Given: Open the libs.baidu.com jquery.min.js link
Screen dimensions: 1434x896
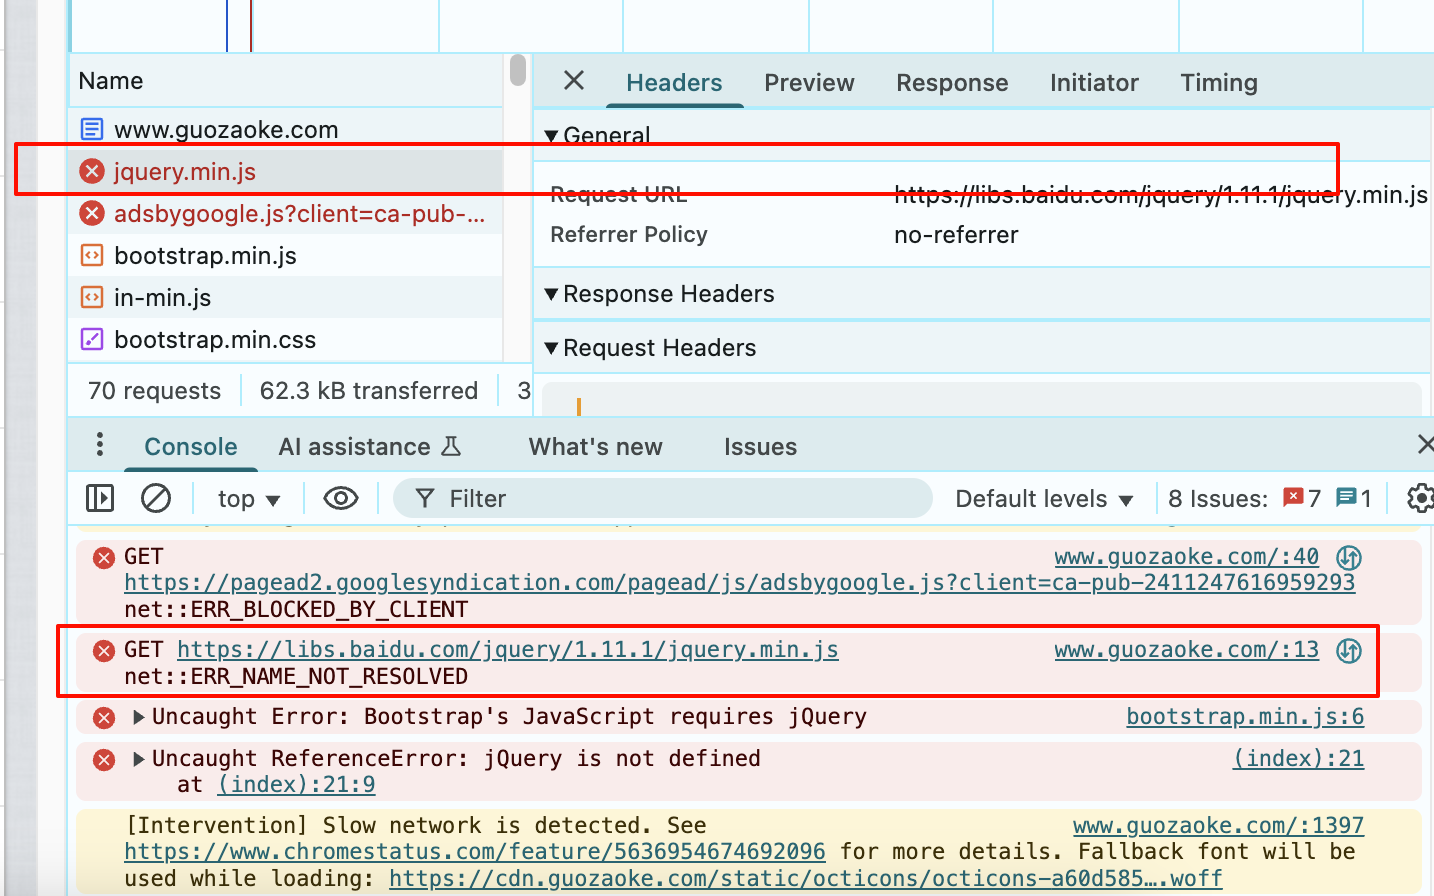Looking at the screenshot, I should coord(508,650).
